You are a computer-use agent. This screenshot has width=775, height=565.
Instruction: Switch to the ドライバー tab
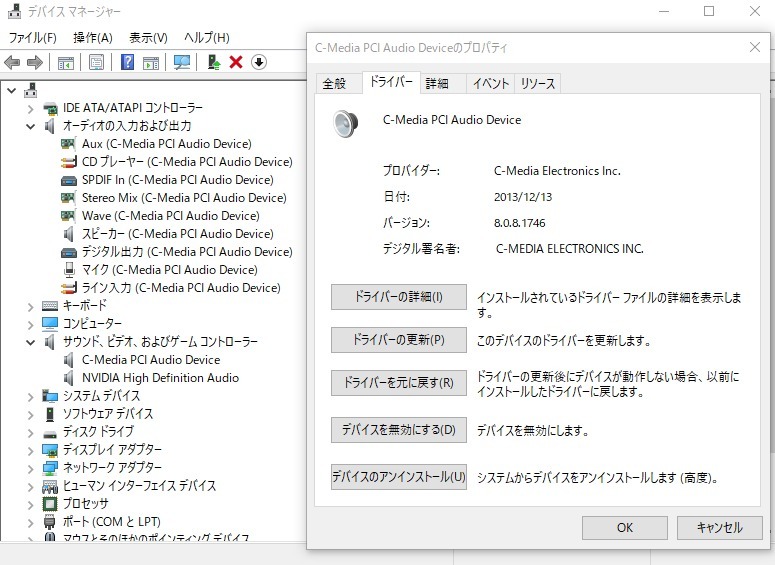pos(391,82)
